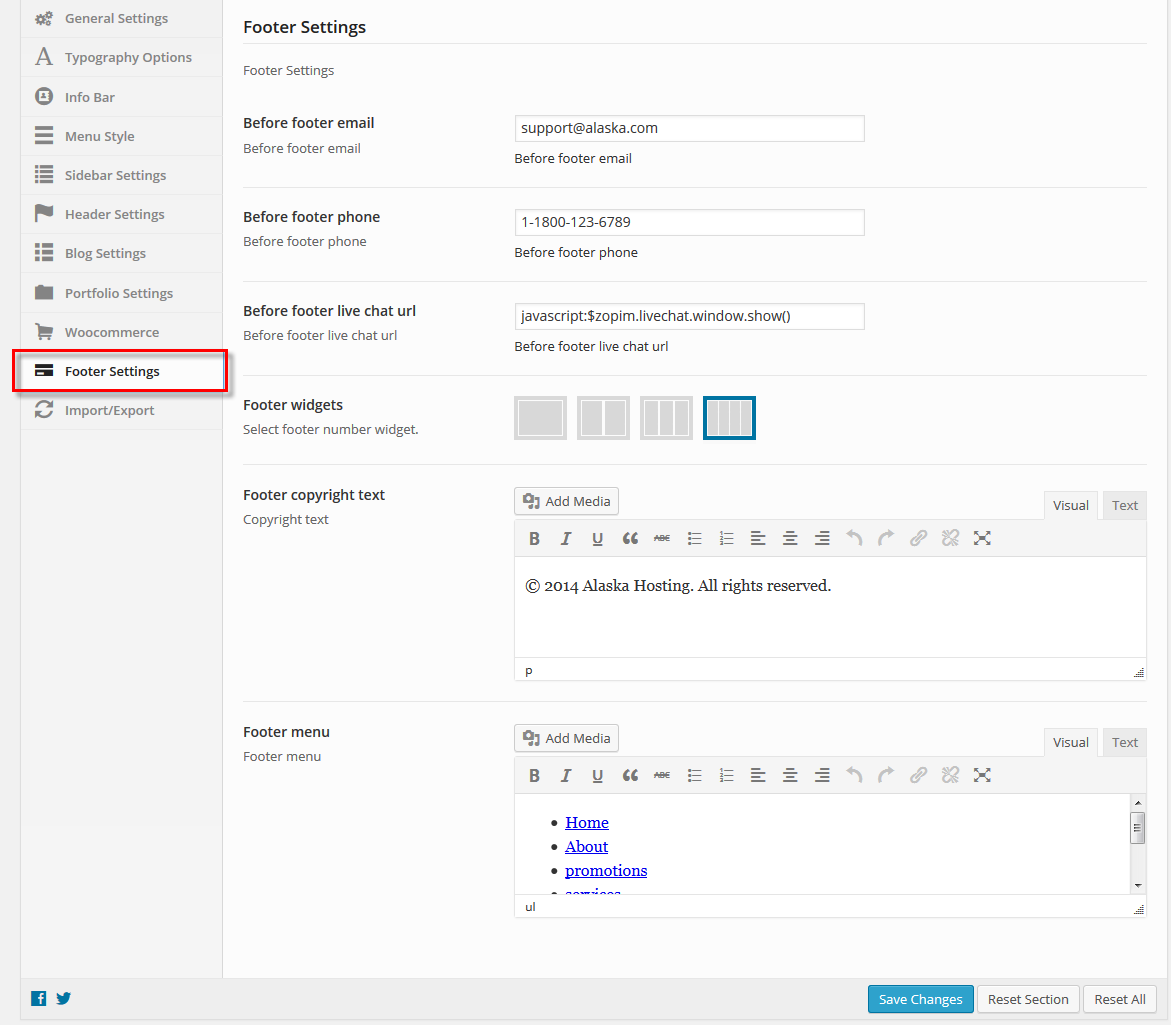
Task: Switch Footer copyright editor to Visual tab
Action: tap(1070, 505)
